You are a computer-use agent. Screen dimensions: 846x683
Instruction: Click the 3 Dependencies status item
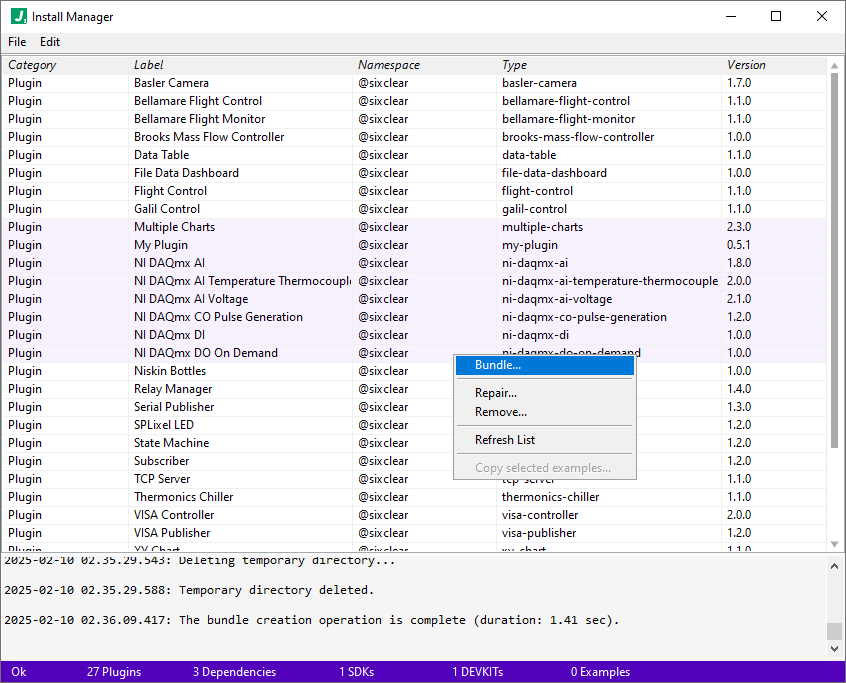click(234, 672)
